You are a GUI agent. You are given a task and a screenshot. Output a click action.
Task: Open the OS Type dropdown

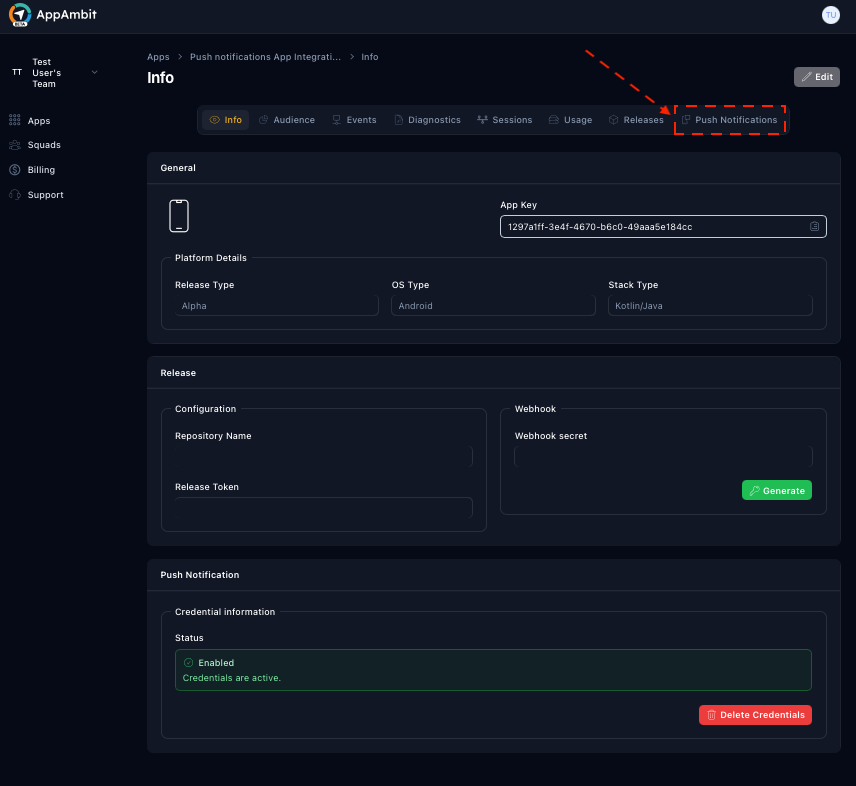493,306
